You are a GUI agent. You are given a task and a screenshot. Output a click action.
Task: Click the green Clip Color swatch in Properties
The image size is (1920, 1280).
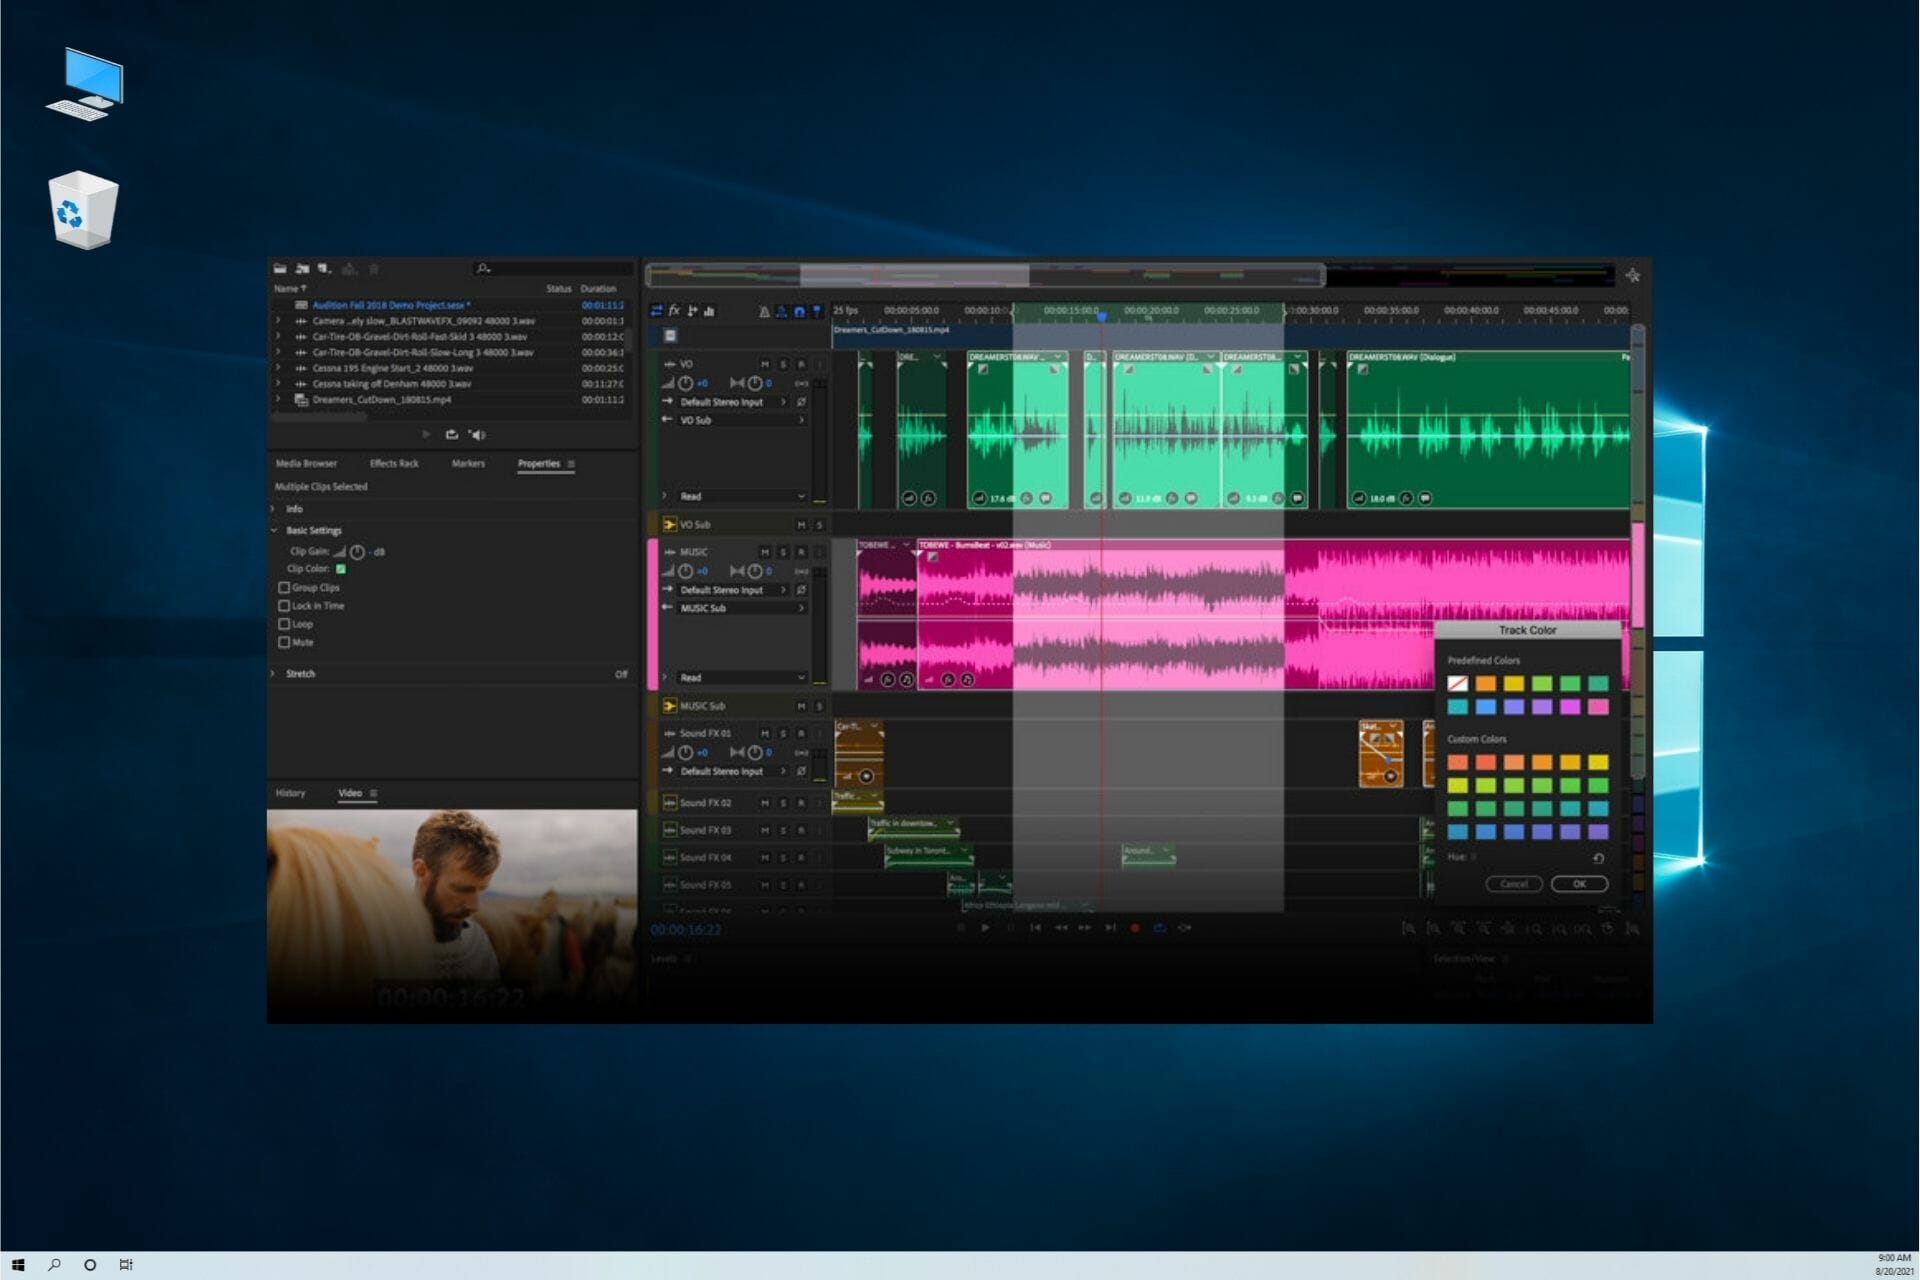[x=341, y=569]
